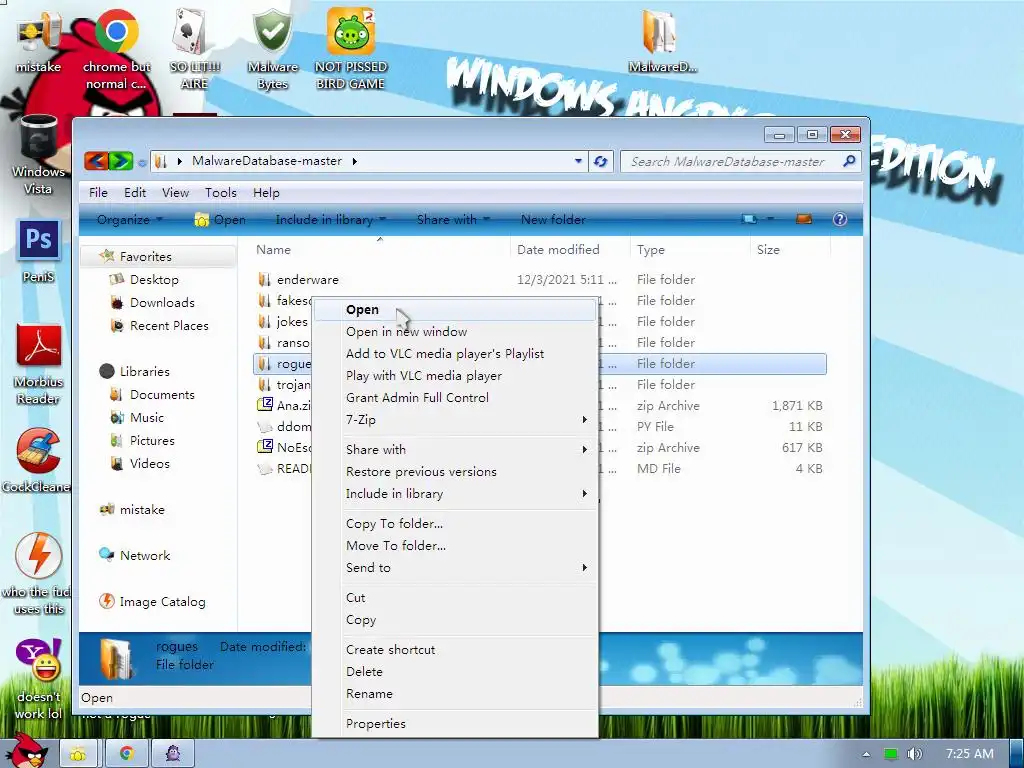The image size is (1024, 768).
Task: Launch the Ps Photoshop desktop icon
Action: point(38,251)
